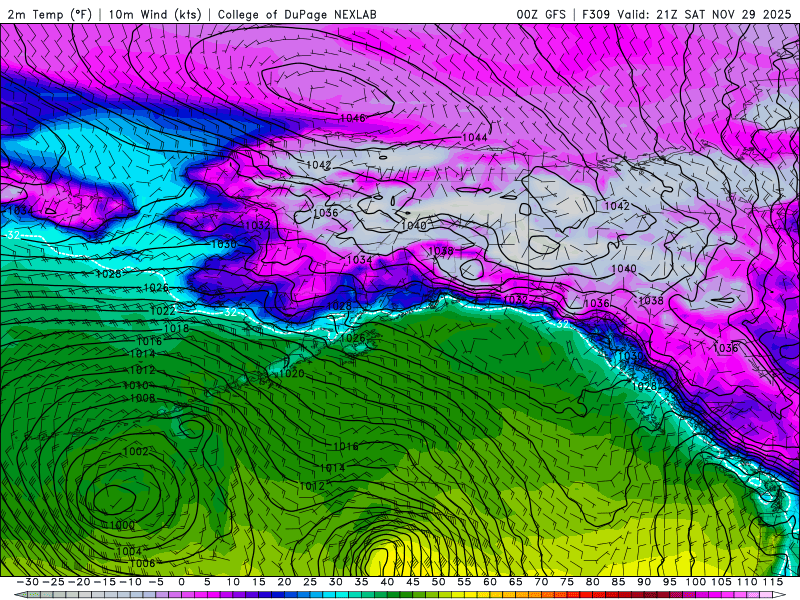
Task: Click the 1022 isobar label
Action: tap(163, 311)
